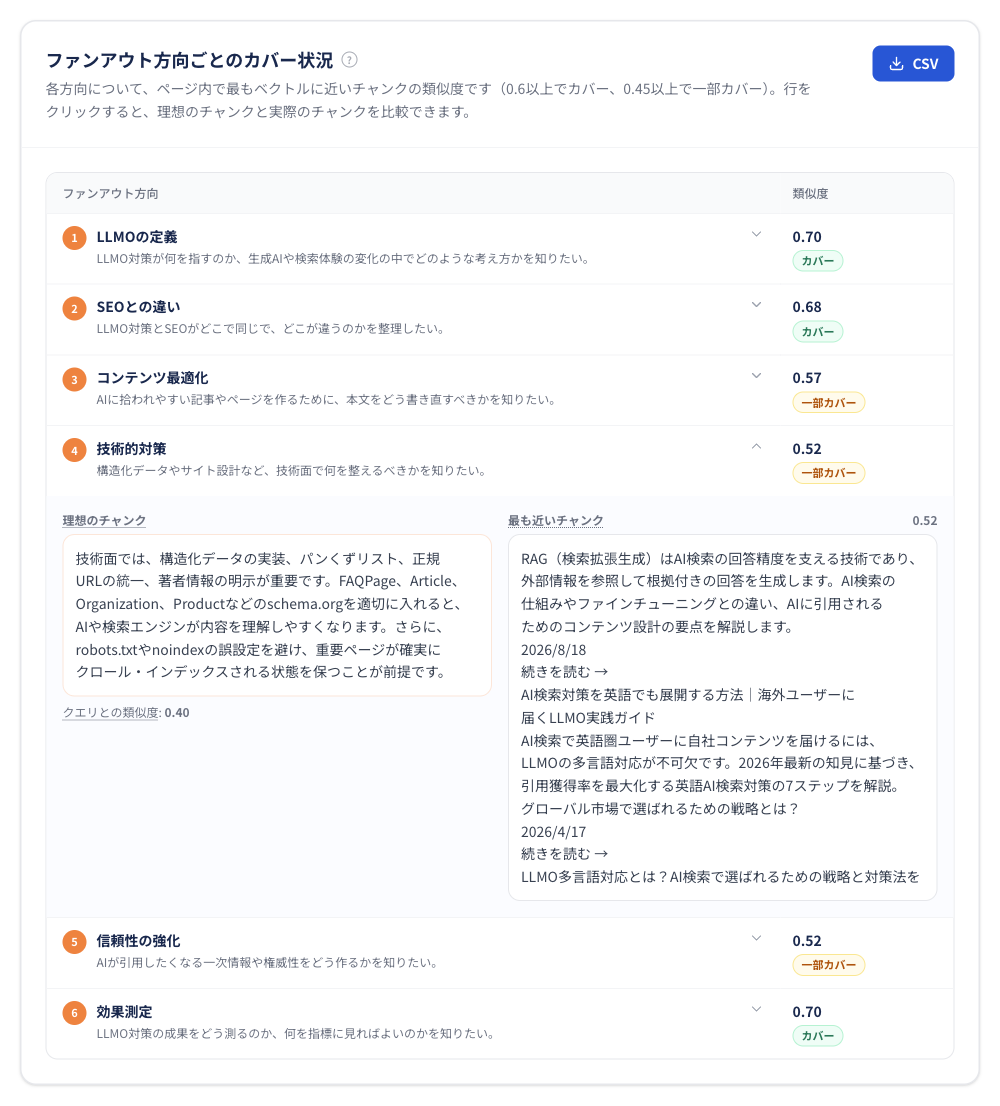Click 一部カバー badge in コンテンツ最適化 row
Screen dimensions: 1000x1106
coord(829,403)
